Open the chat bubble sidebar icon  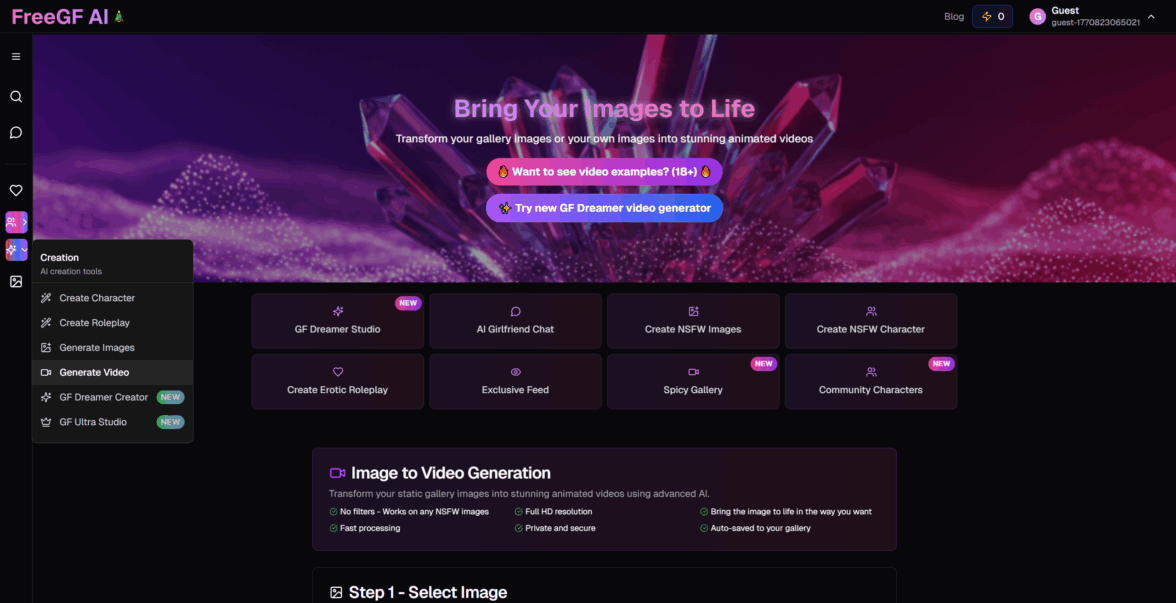tap(16, 133)
